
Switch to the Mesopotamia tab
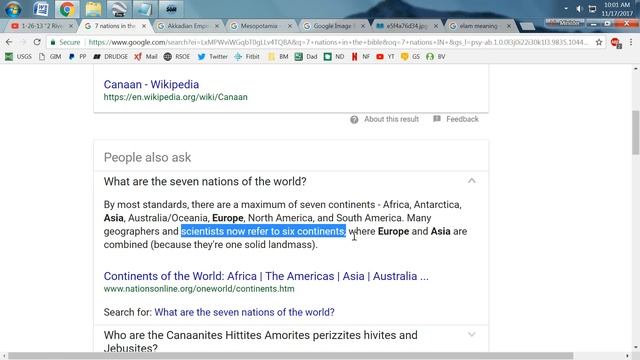pyautogui.click(x=261, y=26)
